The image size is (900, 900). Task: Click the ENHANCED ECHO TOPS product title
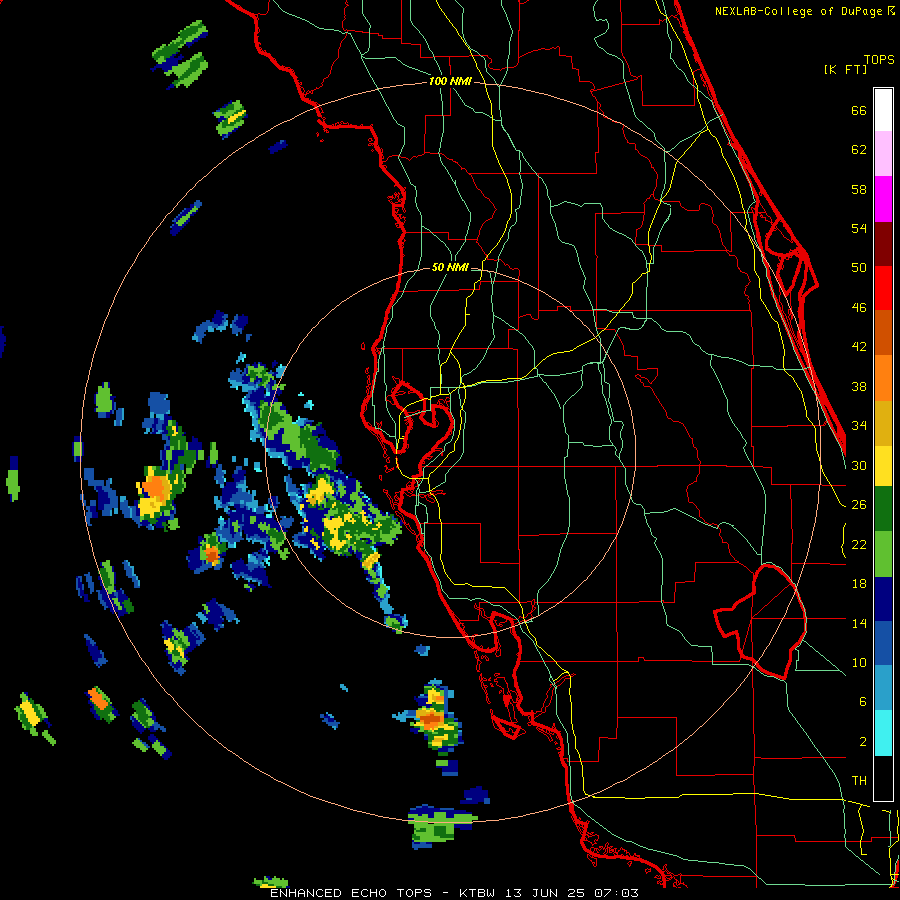[x=351, y=893]
